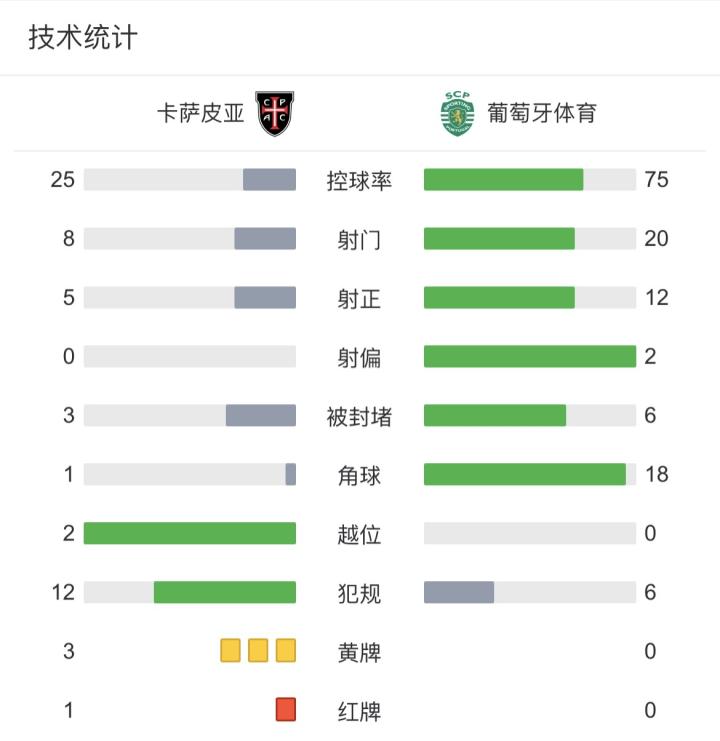Click Sporting's green 75 possession bar
Viewport: 720px width, 741px height.
(x=503, y=180)
